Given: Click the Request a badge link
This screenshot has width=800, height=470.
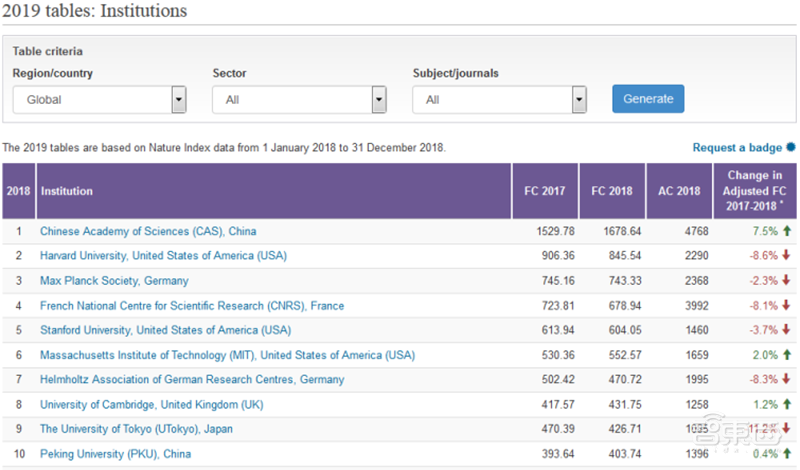Looking at the screenshot, I should click(737, 148).
